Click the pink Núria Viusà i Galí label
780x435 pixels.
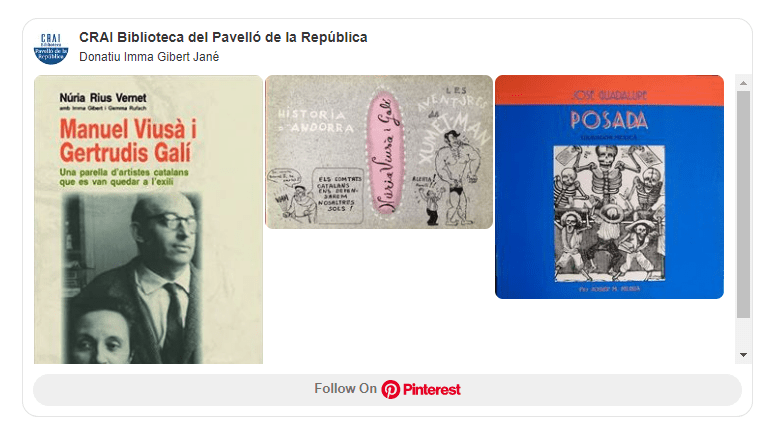tap(386, 152)
